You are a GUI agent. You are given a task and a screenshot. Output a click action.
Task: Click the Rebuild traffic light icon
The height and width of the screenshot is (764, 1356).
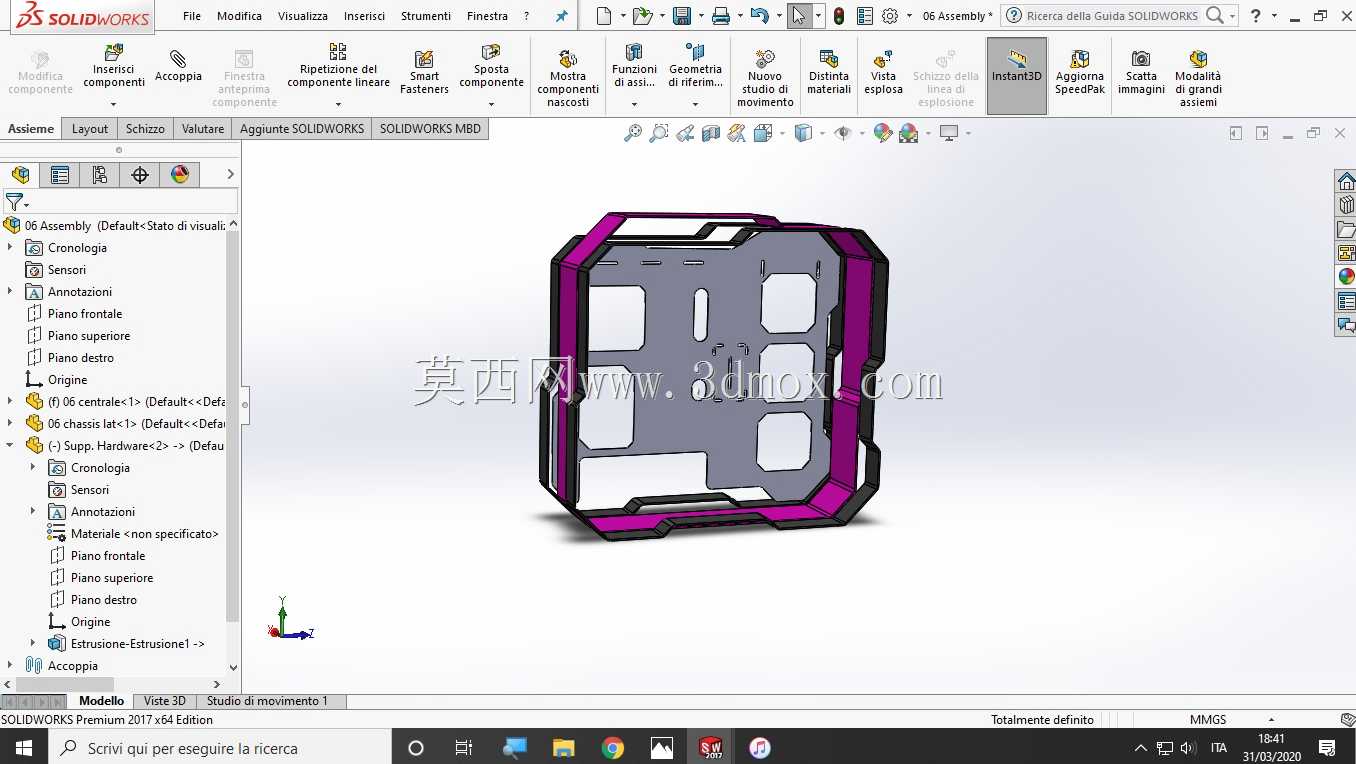pos(838,16)
